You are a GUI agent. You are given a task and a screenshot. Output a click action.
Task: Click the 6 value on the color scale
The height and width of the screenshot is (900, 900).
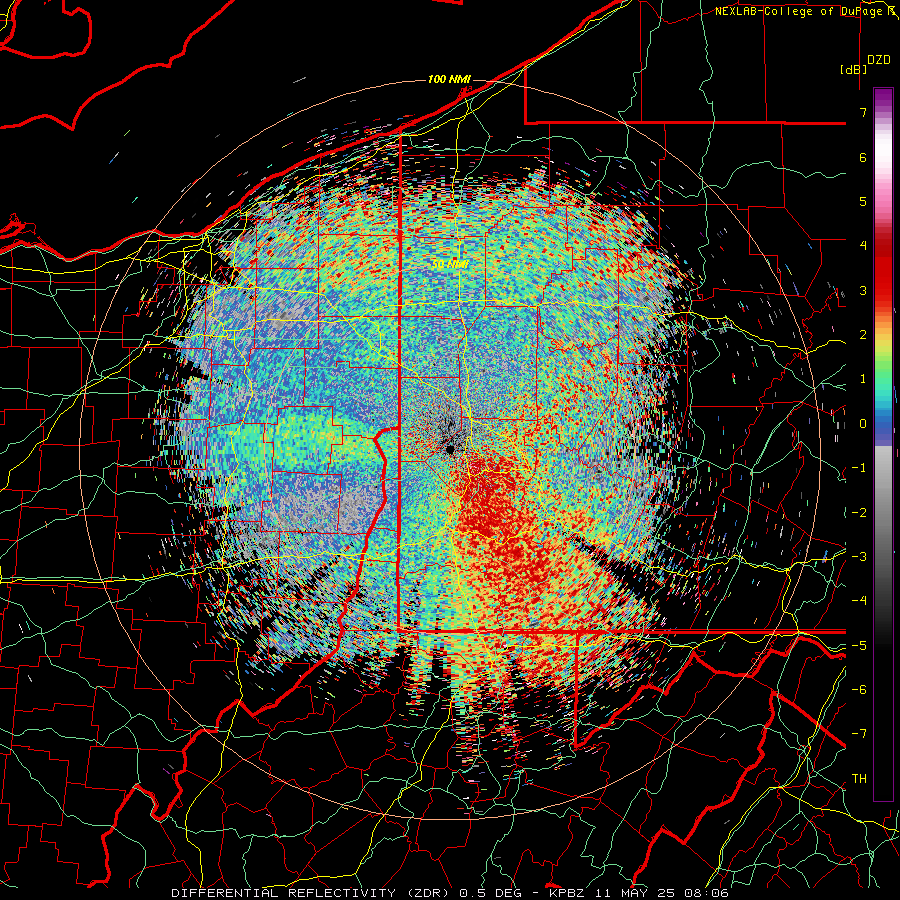863,157
